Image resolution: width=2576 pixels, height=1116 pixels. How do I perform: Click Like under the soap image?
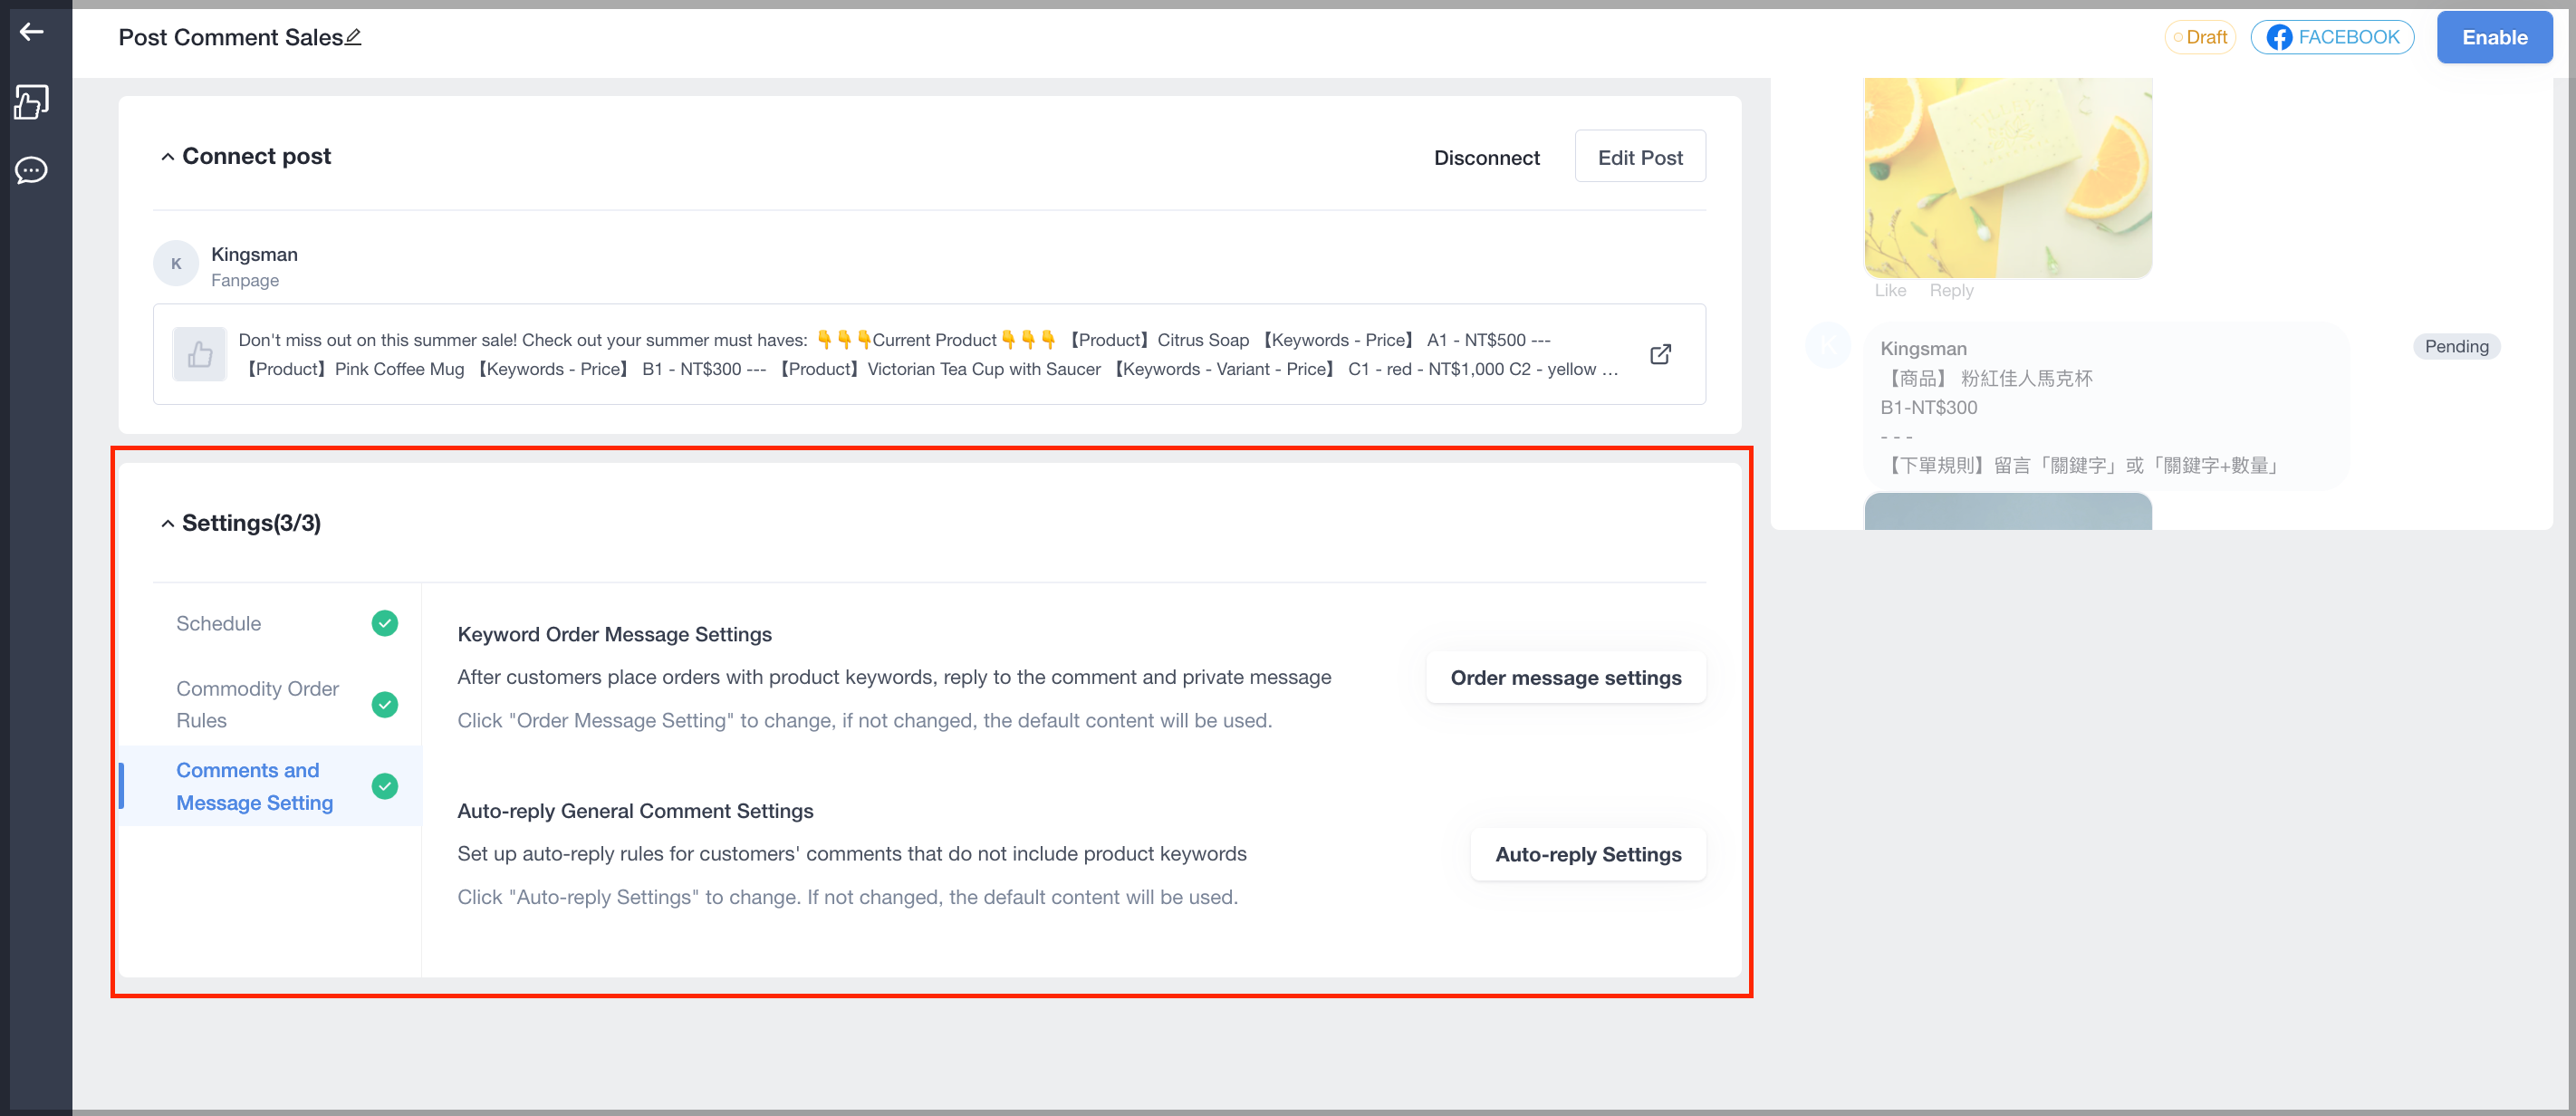coord(1890,290)
